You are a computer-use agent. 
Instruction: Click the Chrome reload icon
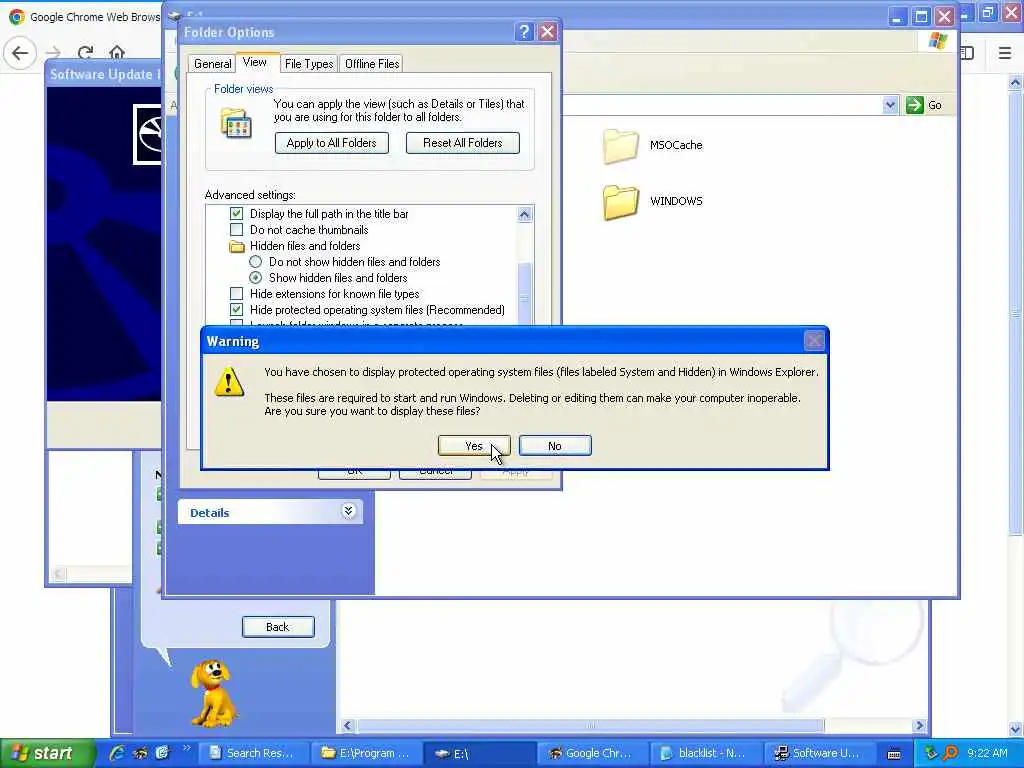coord(85,53)
